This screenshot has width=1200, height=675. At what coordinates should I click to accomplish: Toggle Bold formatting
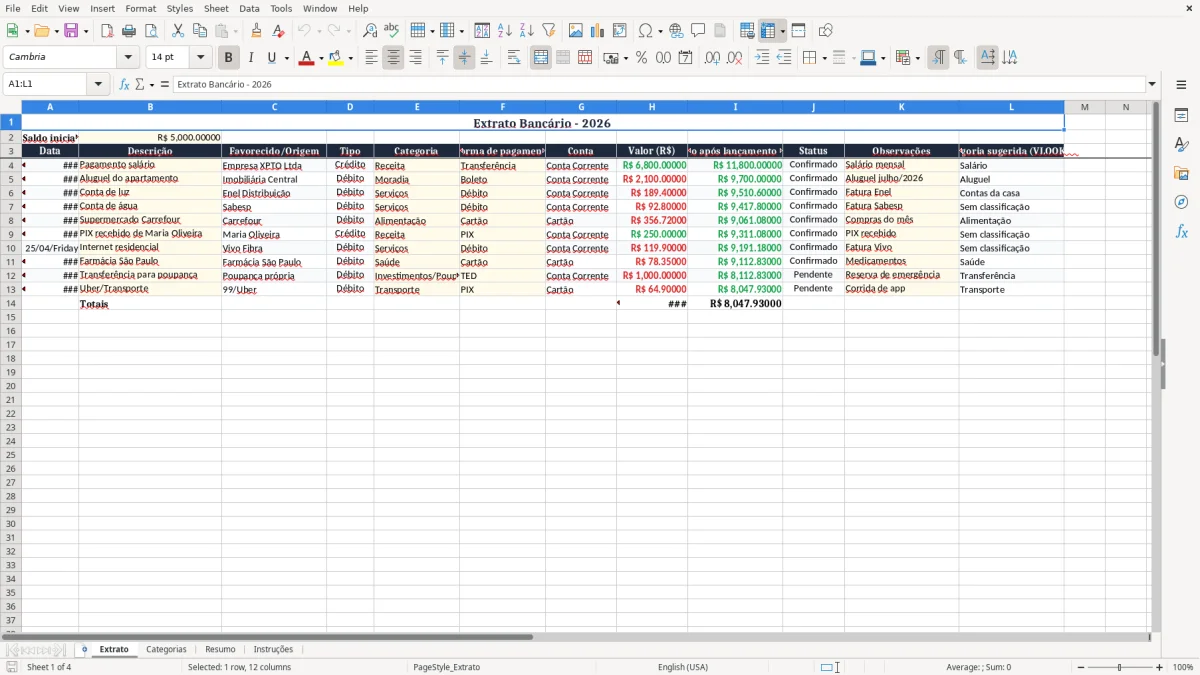229,58
